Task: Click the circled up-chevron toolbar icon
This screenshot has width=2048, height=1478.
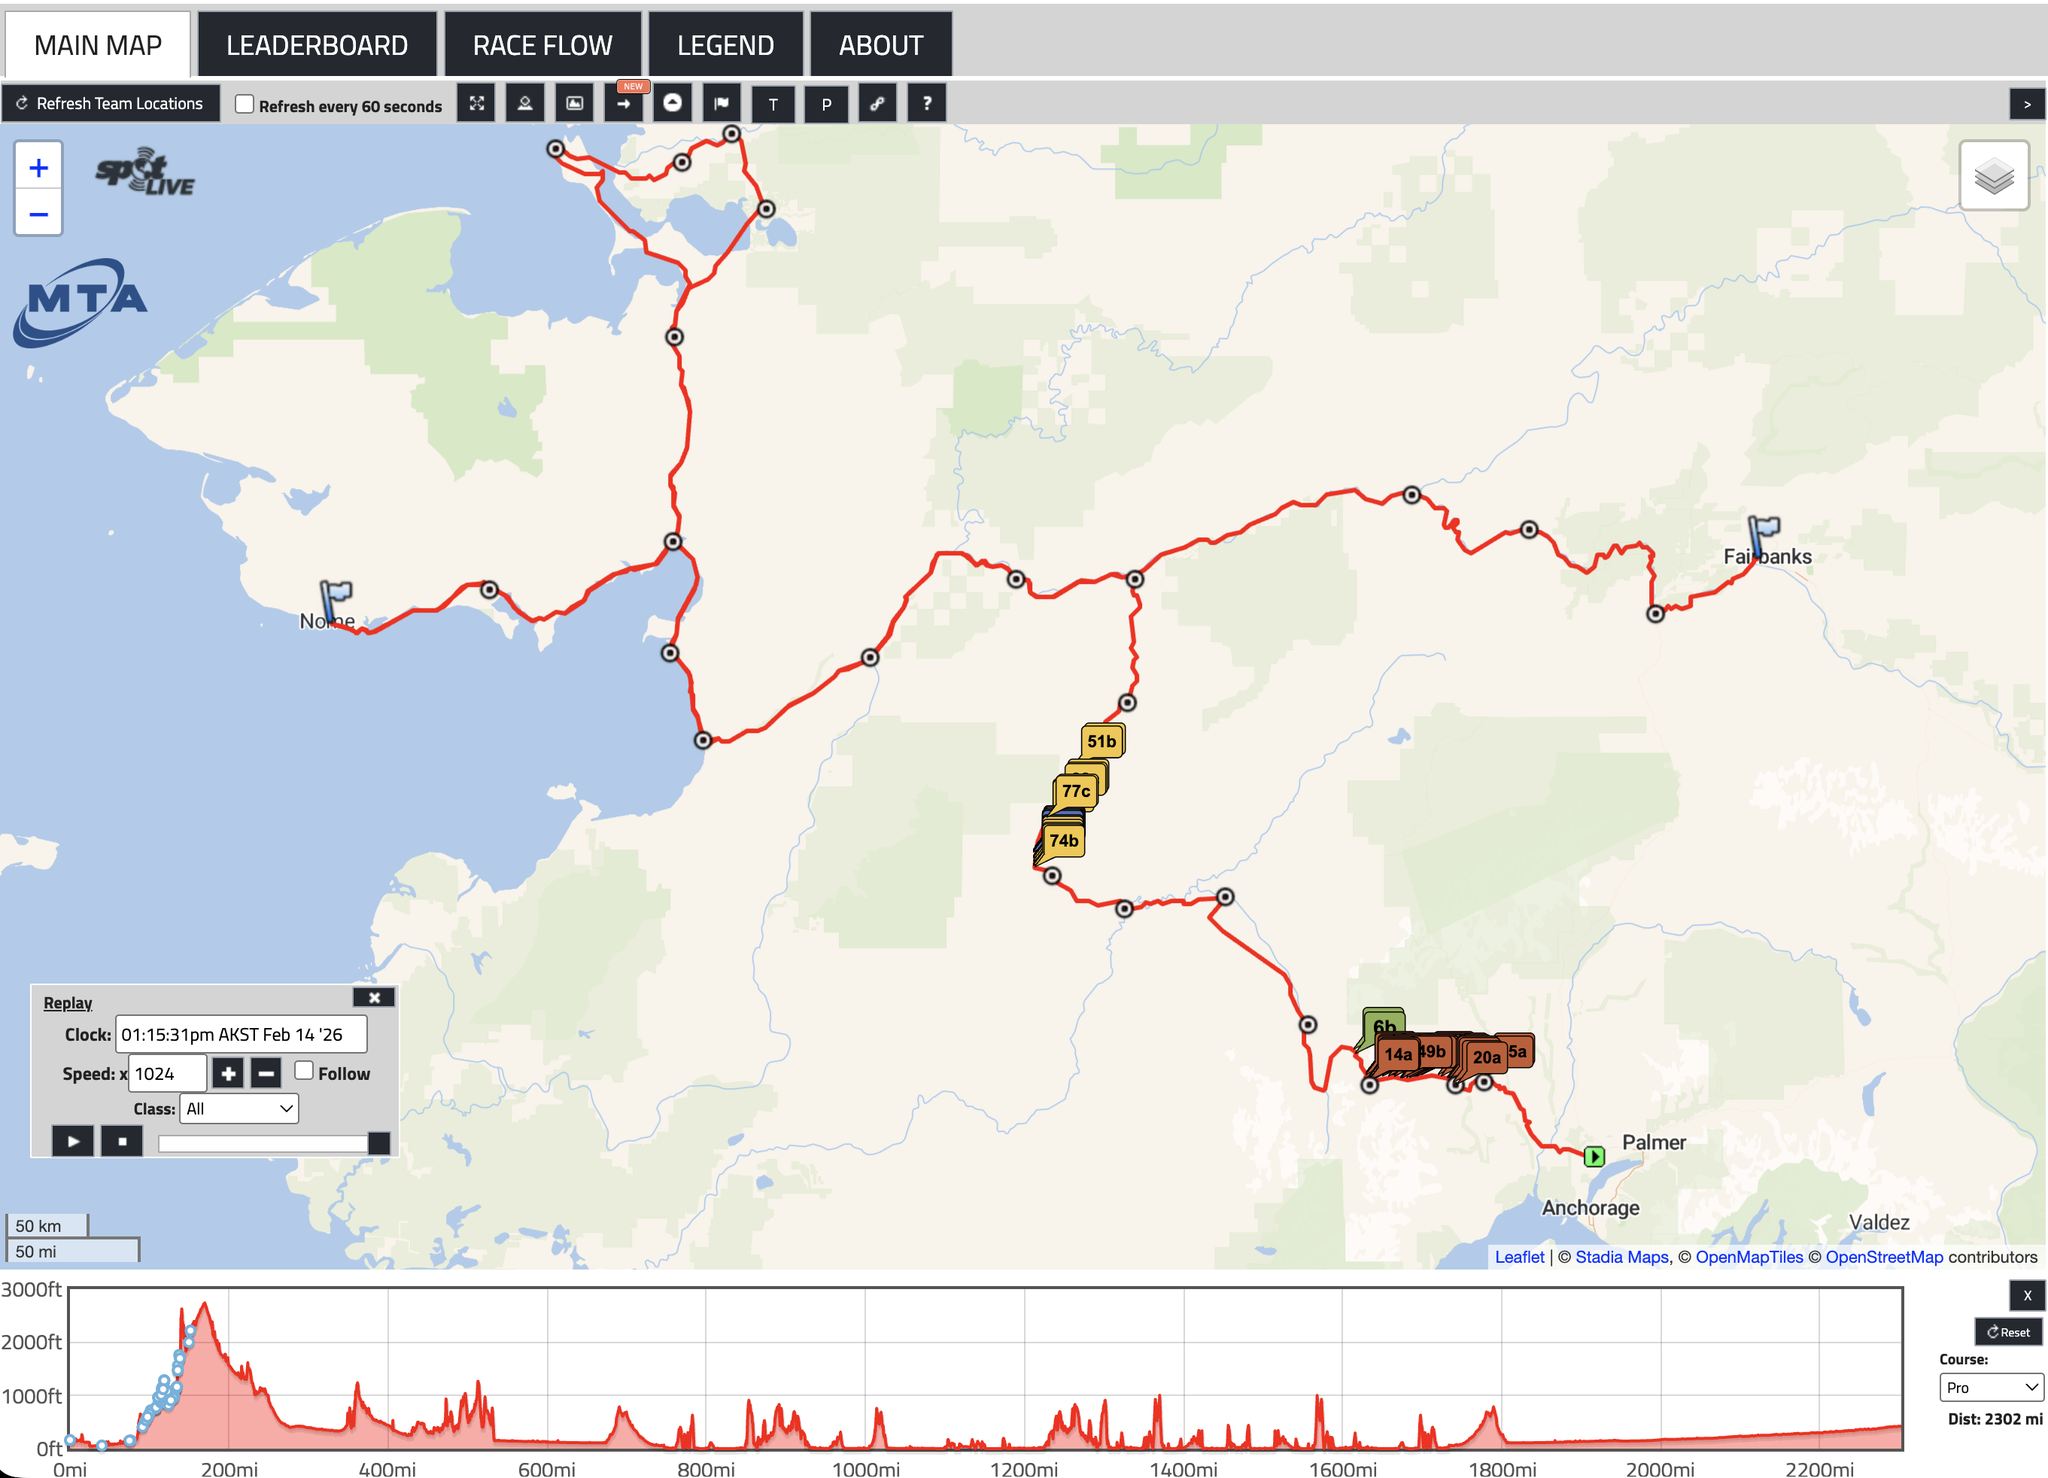Action: click(x=673, y=103)
